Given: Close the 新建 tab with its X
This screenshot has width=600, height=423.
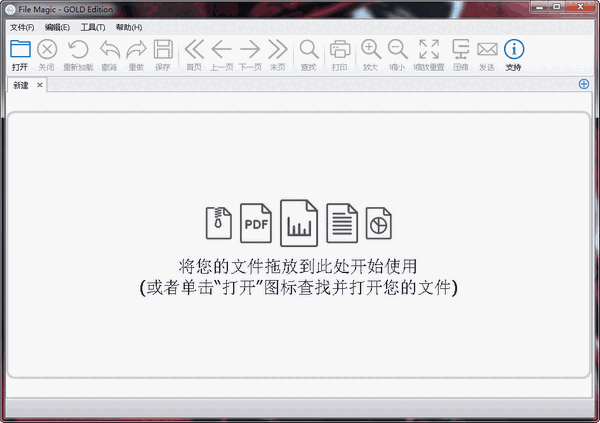Looking at the screenshot, I should point(39,85).
